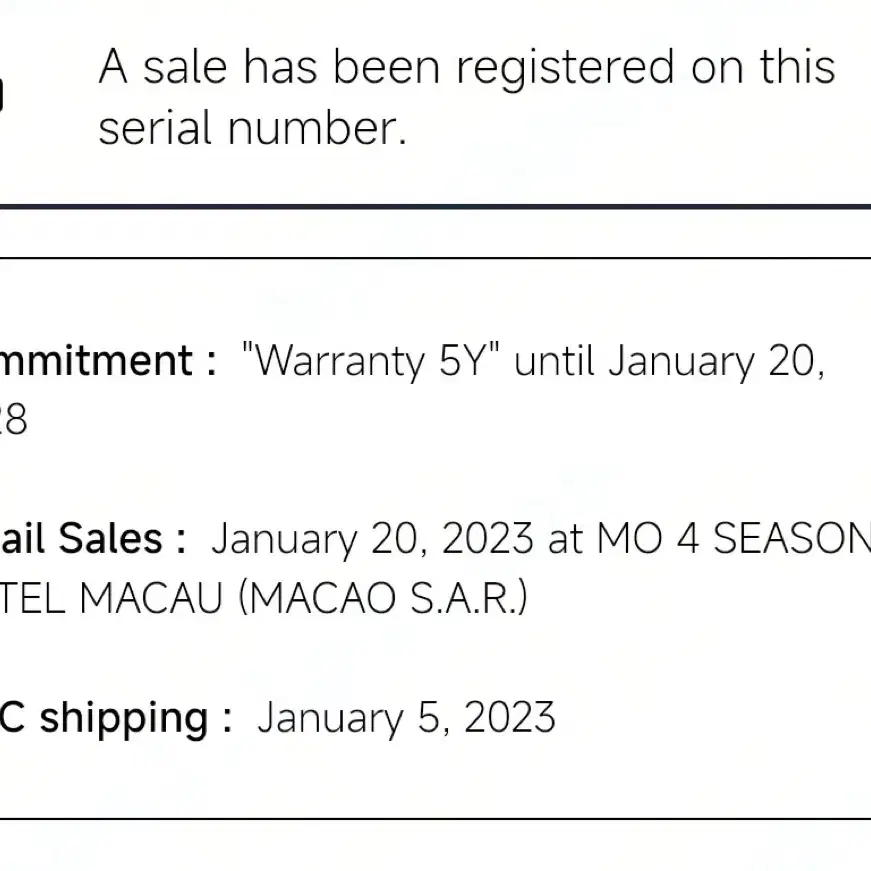Screen dimensions: 871x871
Task: Select the 'Warranty 5Y' quoted text
Action: click(x=371, y=361)
